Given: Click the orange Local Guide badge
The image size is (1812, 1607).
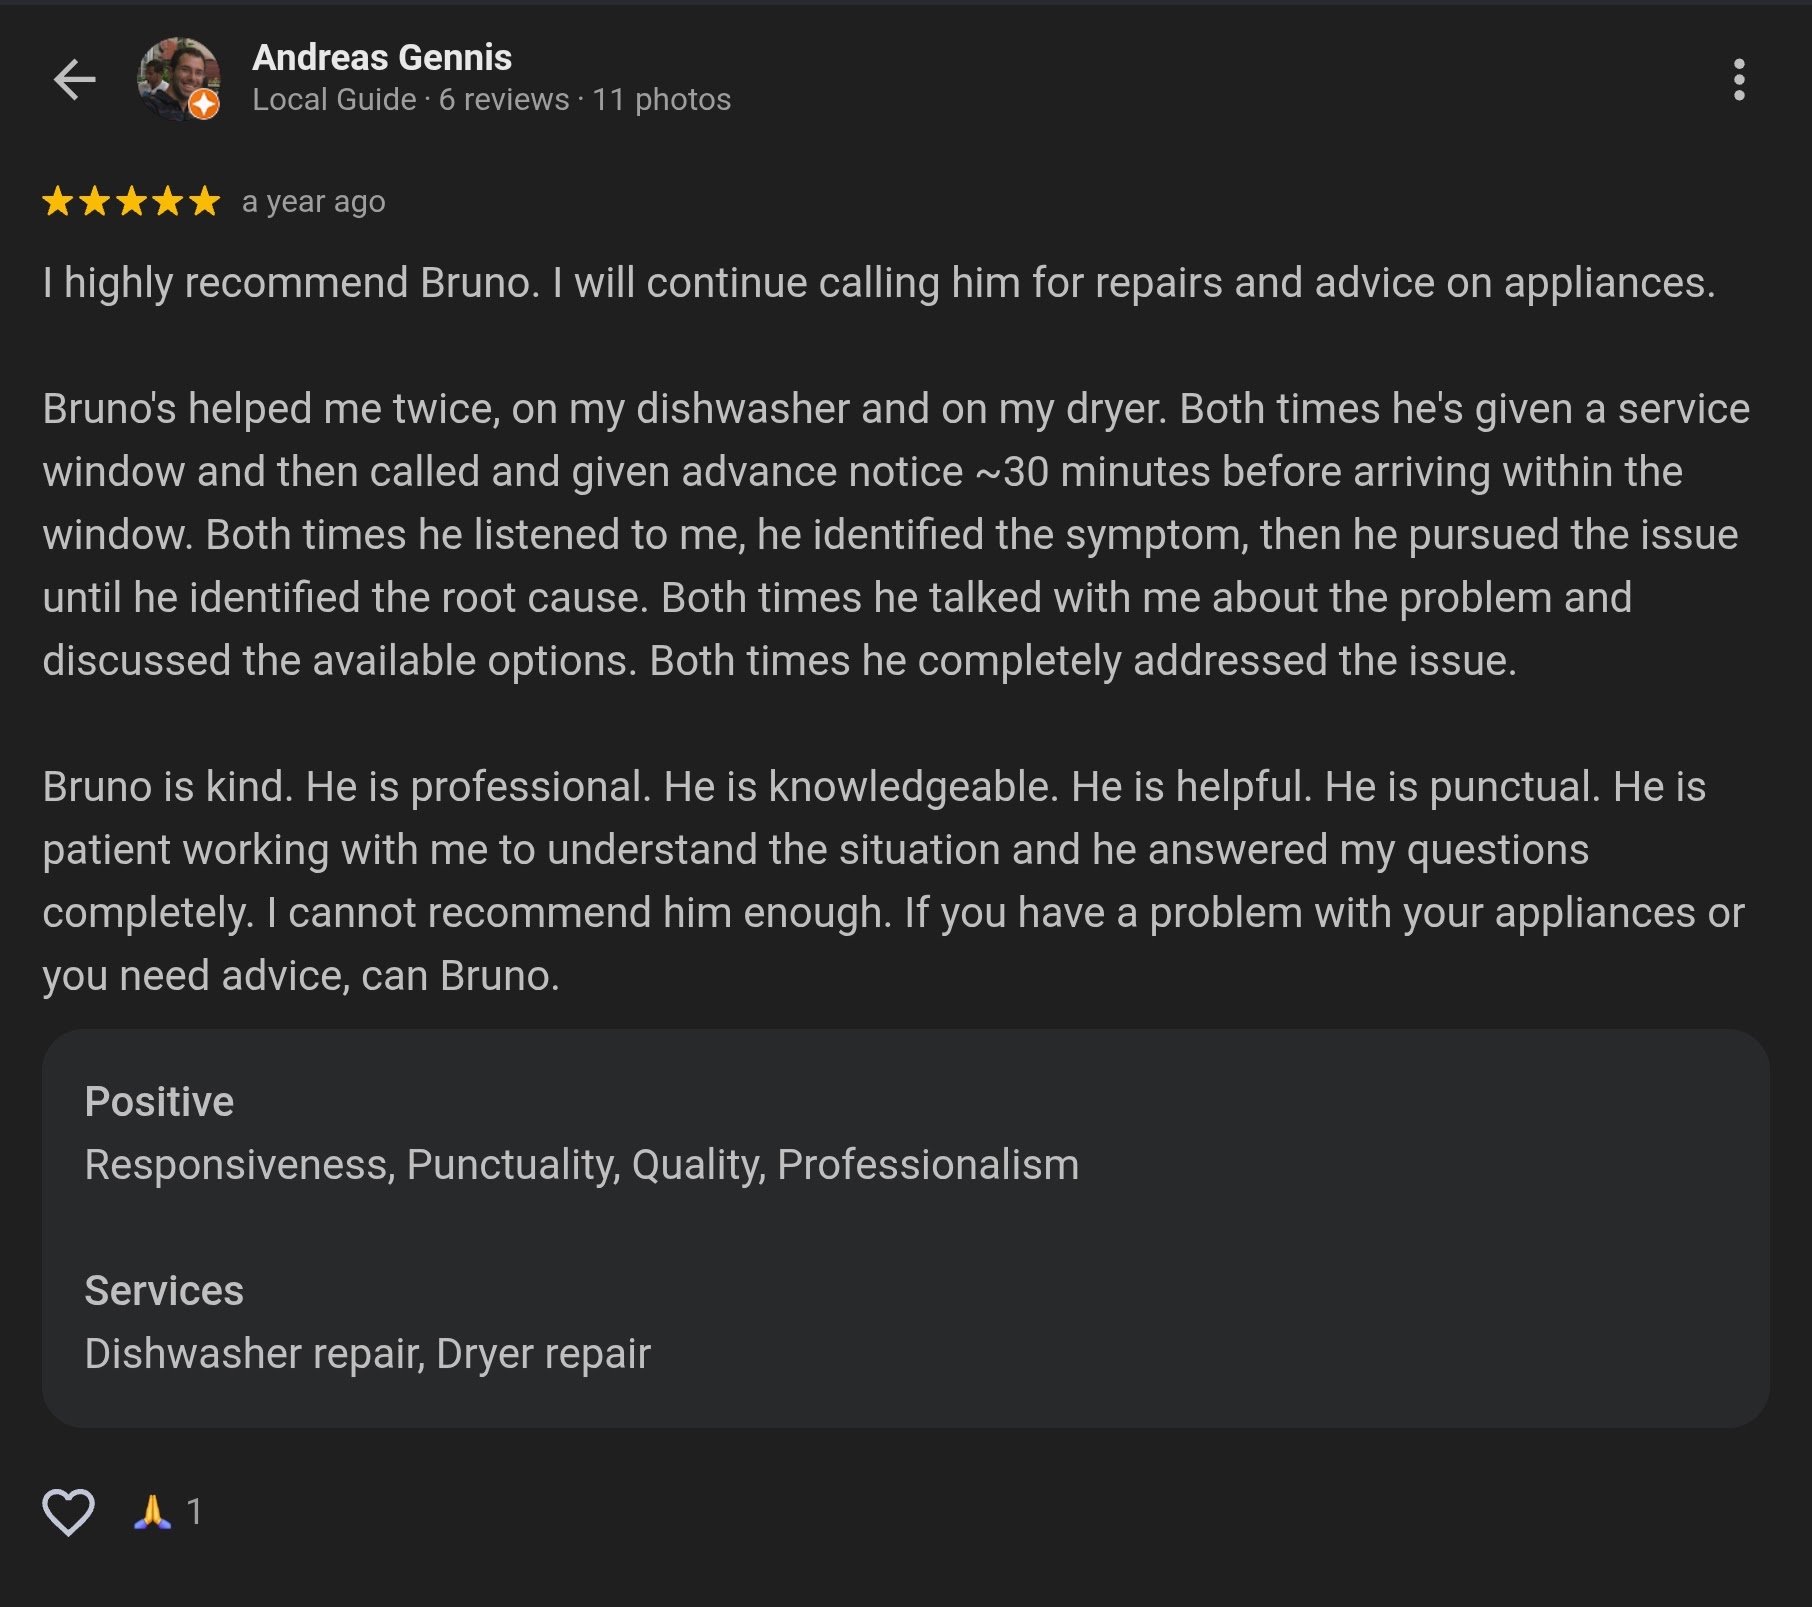Looking at the screenshot, I should pos(204,103).
